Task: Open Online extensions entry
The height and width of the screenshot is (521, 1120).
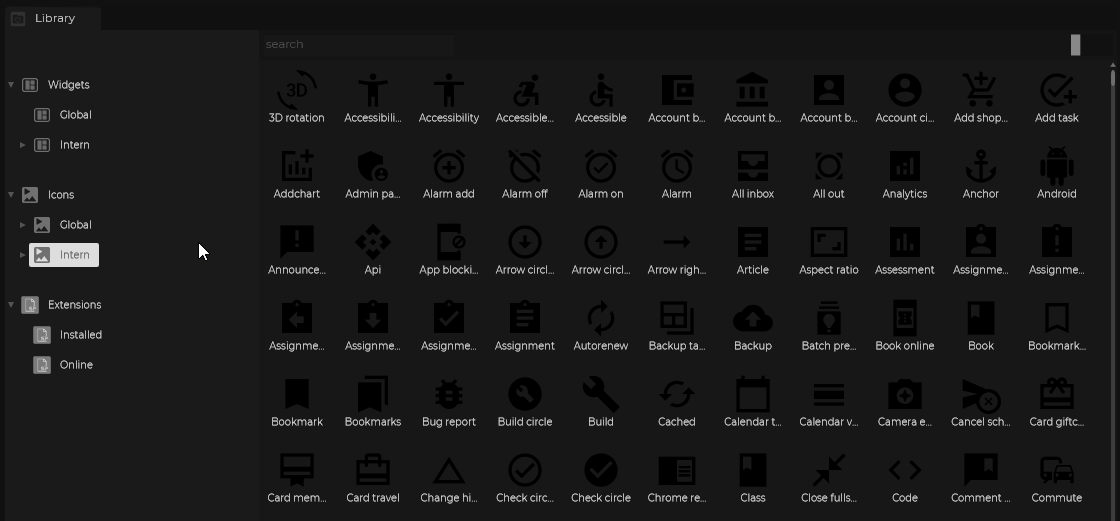Action: pos(76,365)
